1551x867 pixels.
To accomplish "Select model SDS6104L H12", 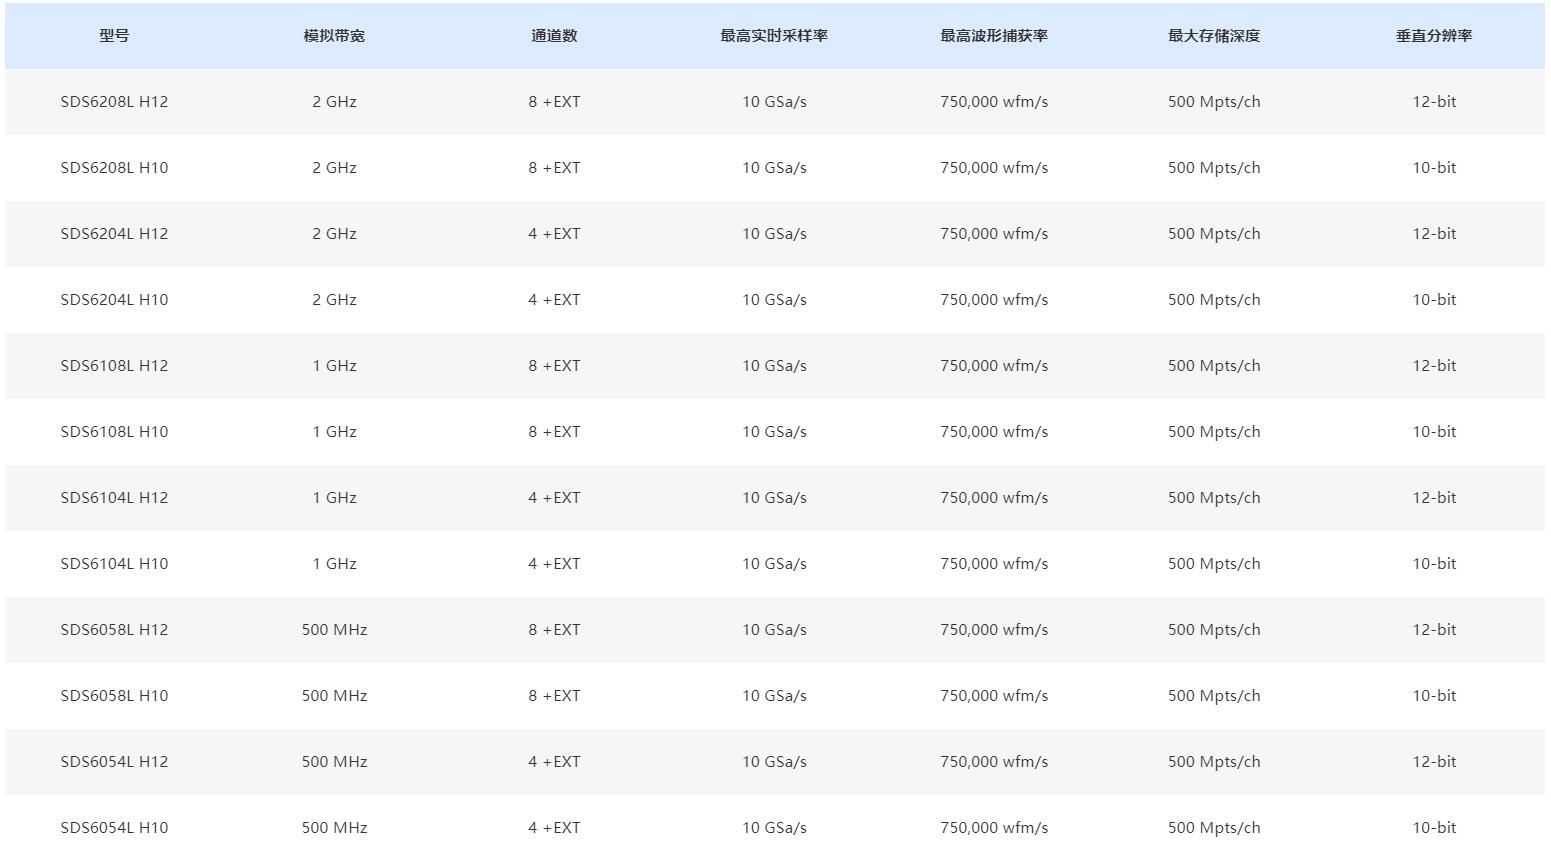I will pyautogui.click(x=114, y=498).
